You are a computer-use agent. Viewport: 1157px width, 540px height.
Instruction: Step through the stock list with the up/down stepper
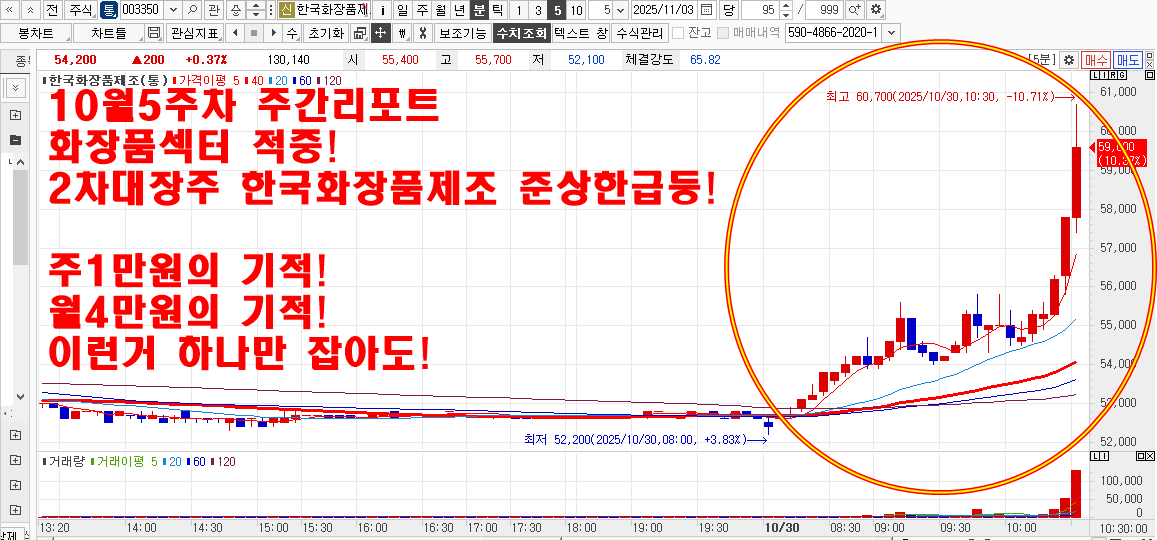click(x=256, y=10)
